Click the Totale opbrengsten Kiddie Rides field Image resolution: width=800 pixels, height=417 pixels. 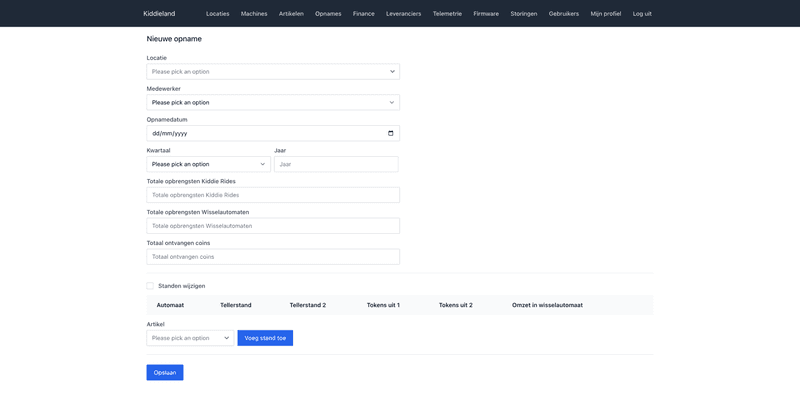pos(272,195)
